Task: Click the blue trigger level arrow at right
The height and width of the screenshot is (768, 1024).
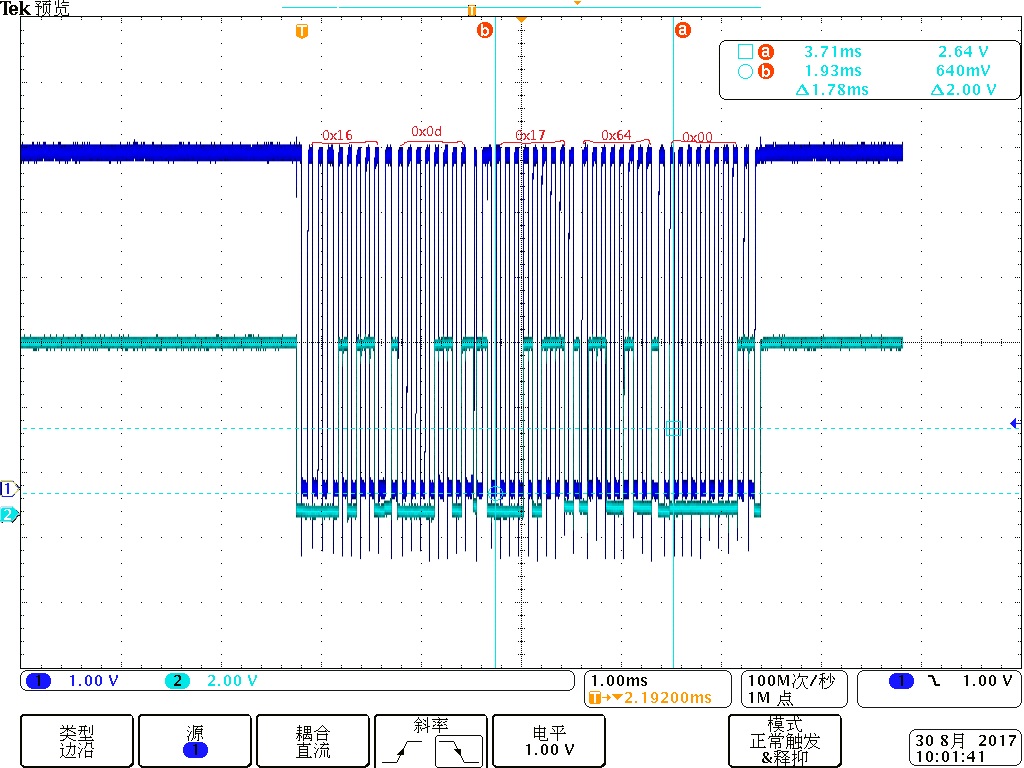Action: (1015, 423)
